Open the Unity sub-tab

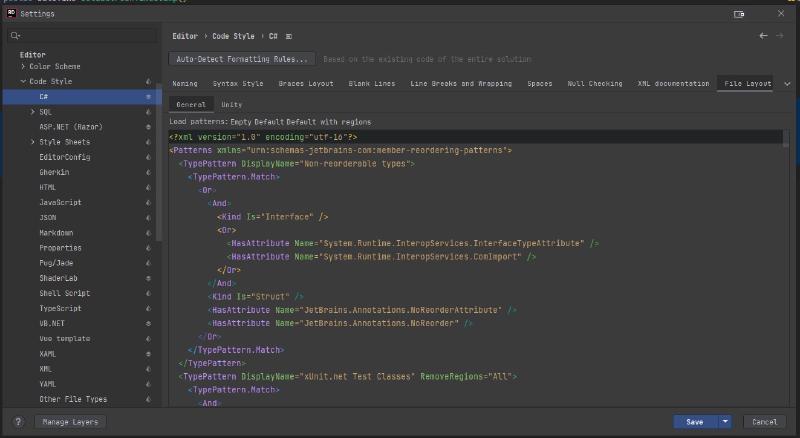point(231,104)
